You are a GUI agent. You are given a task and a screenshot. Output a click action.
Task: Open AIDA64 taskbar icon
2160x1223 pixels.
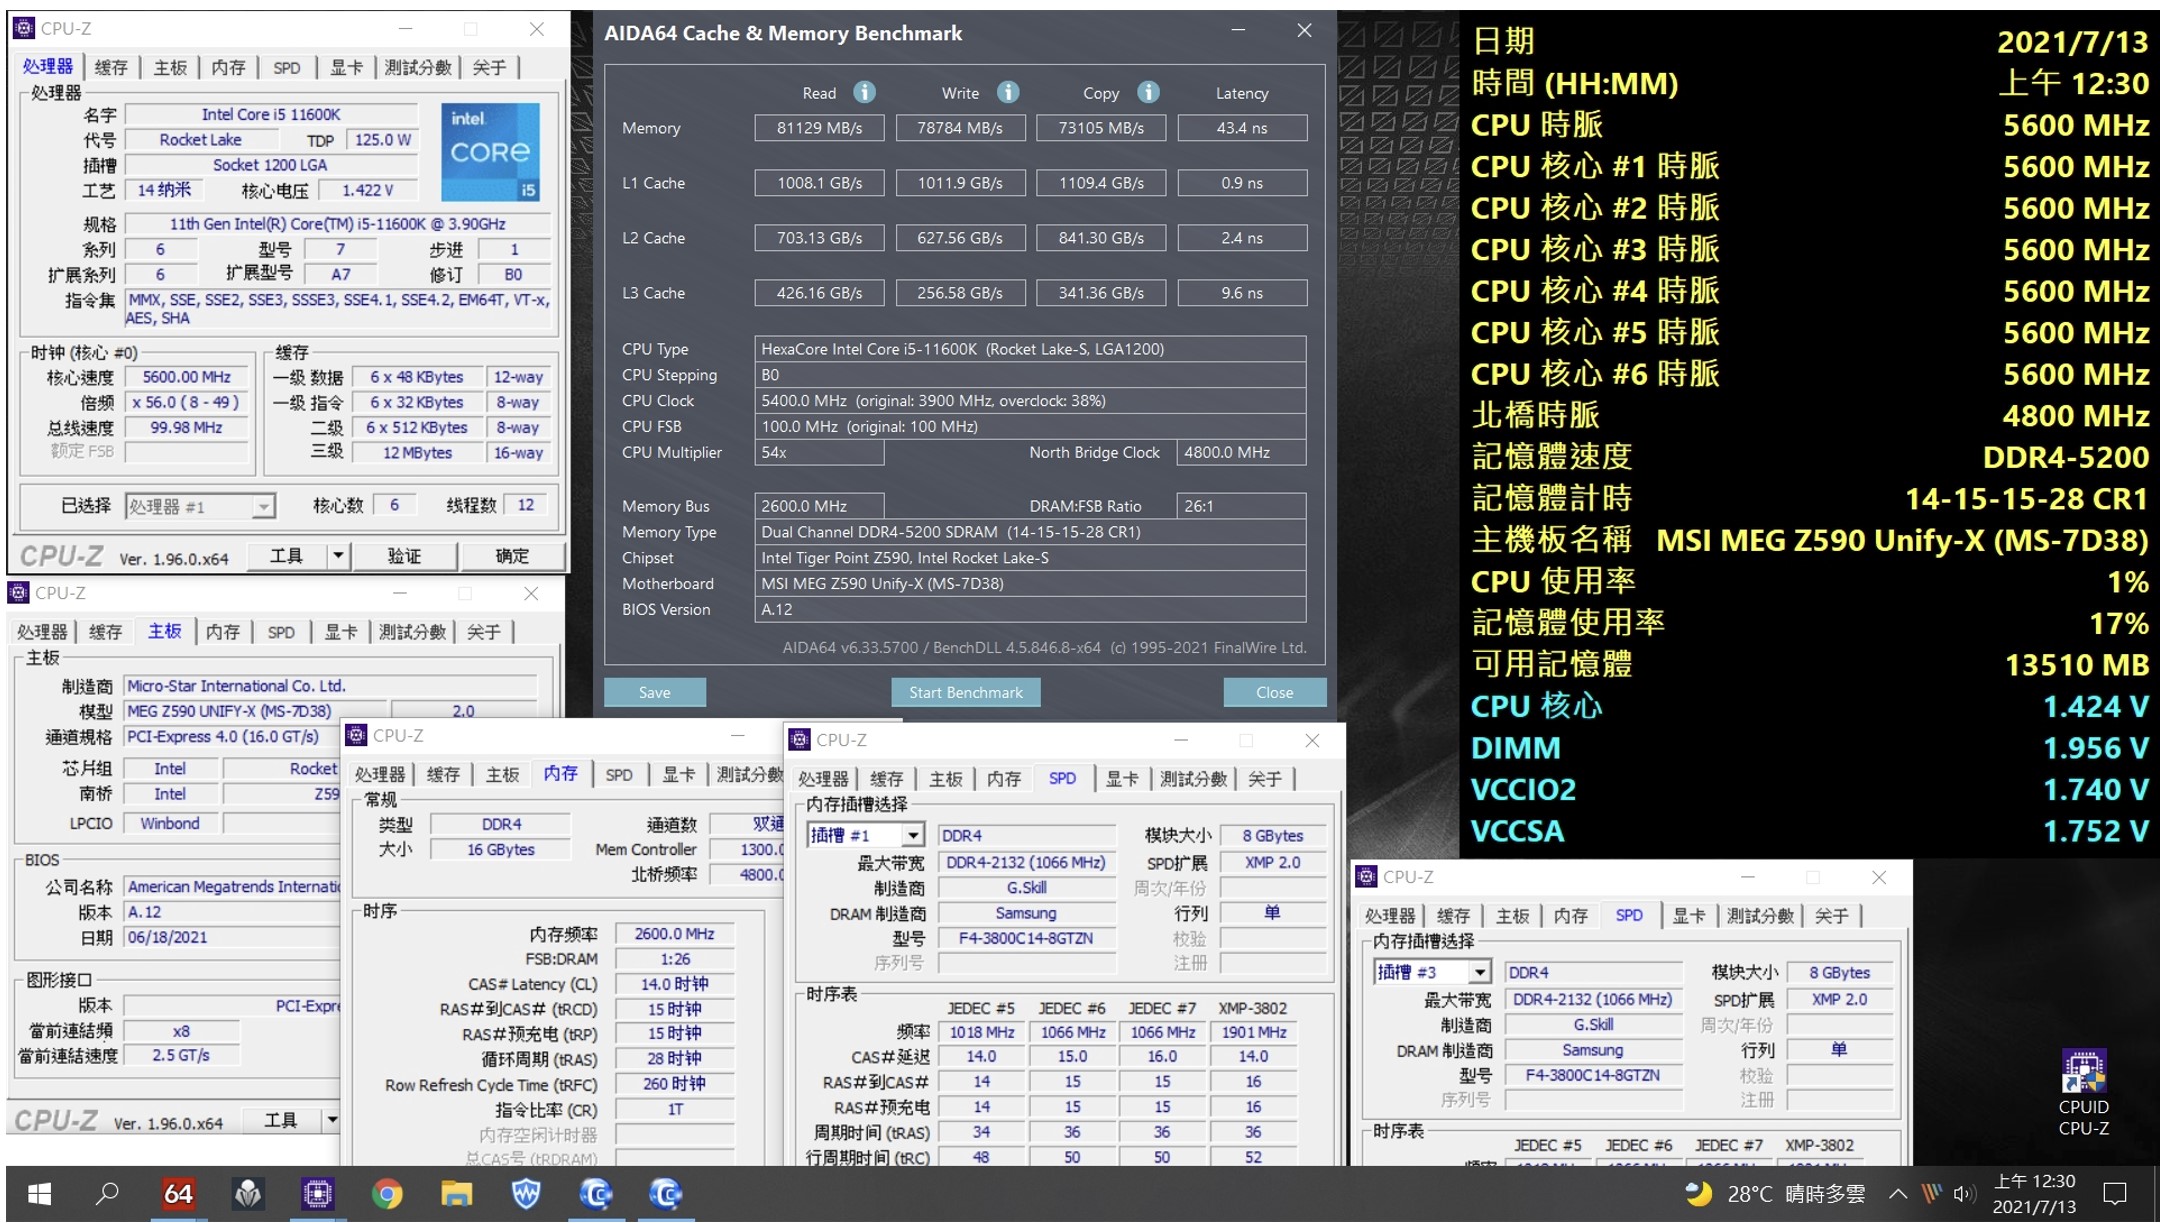(178, 1193)
